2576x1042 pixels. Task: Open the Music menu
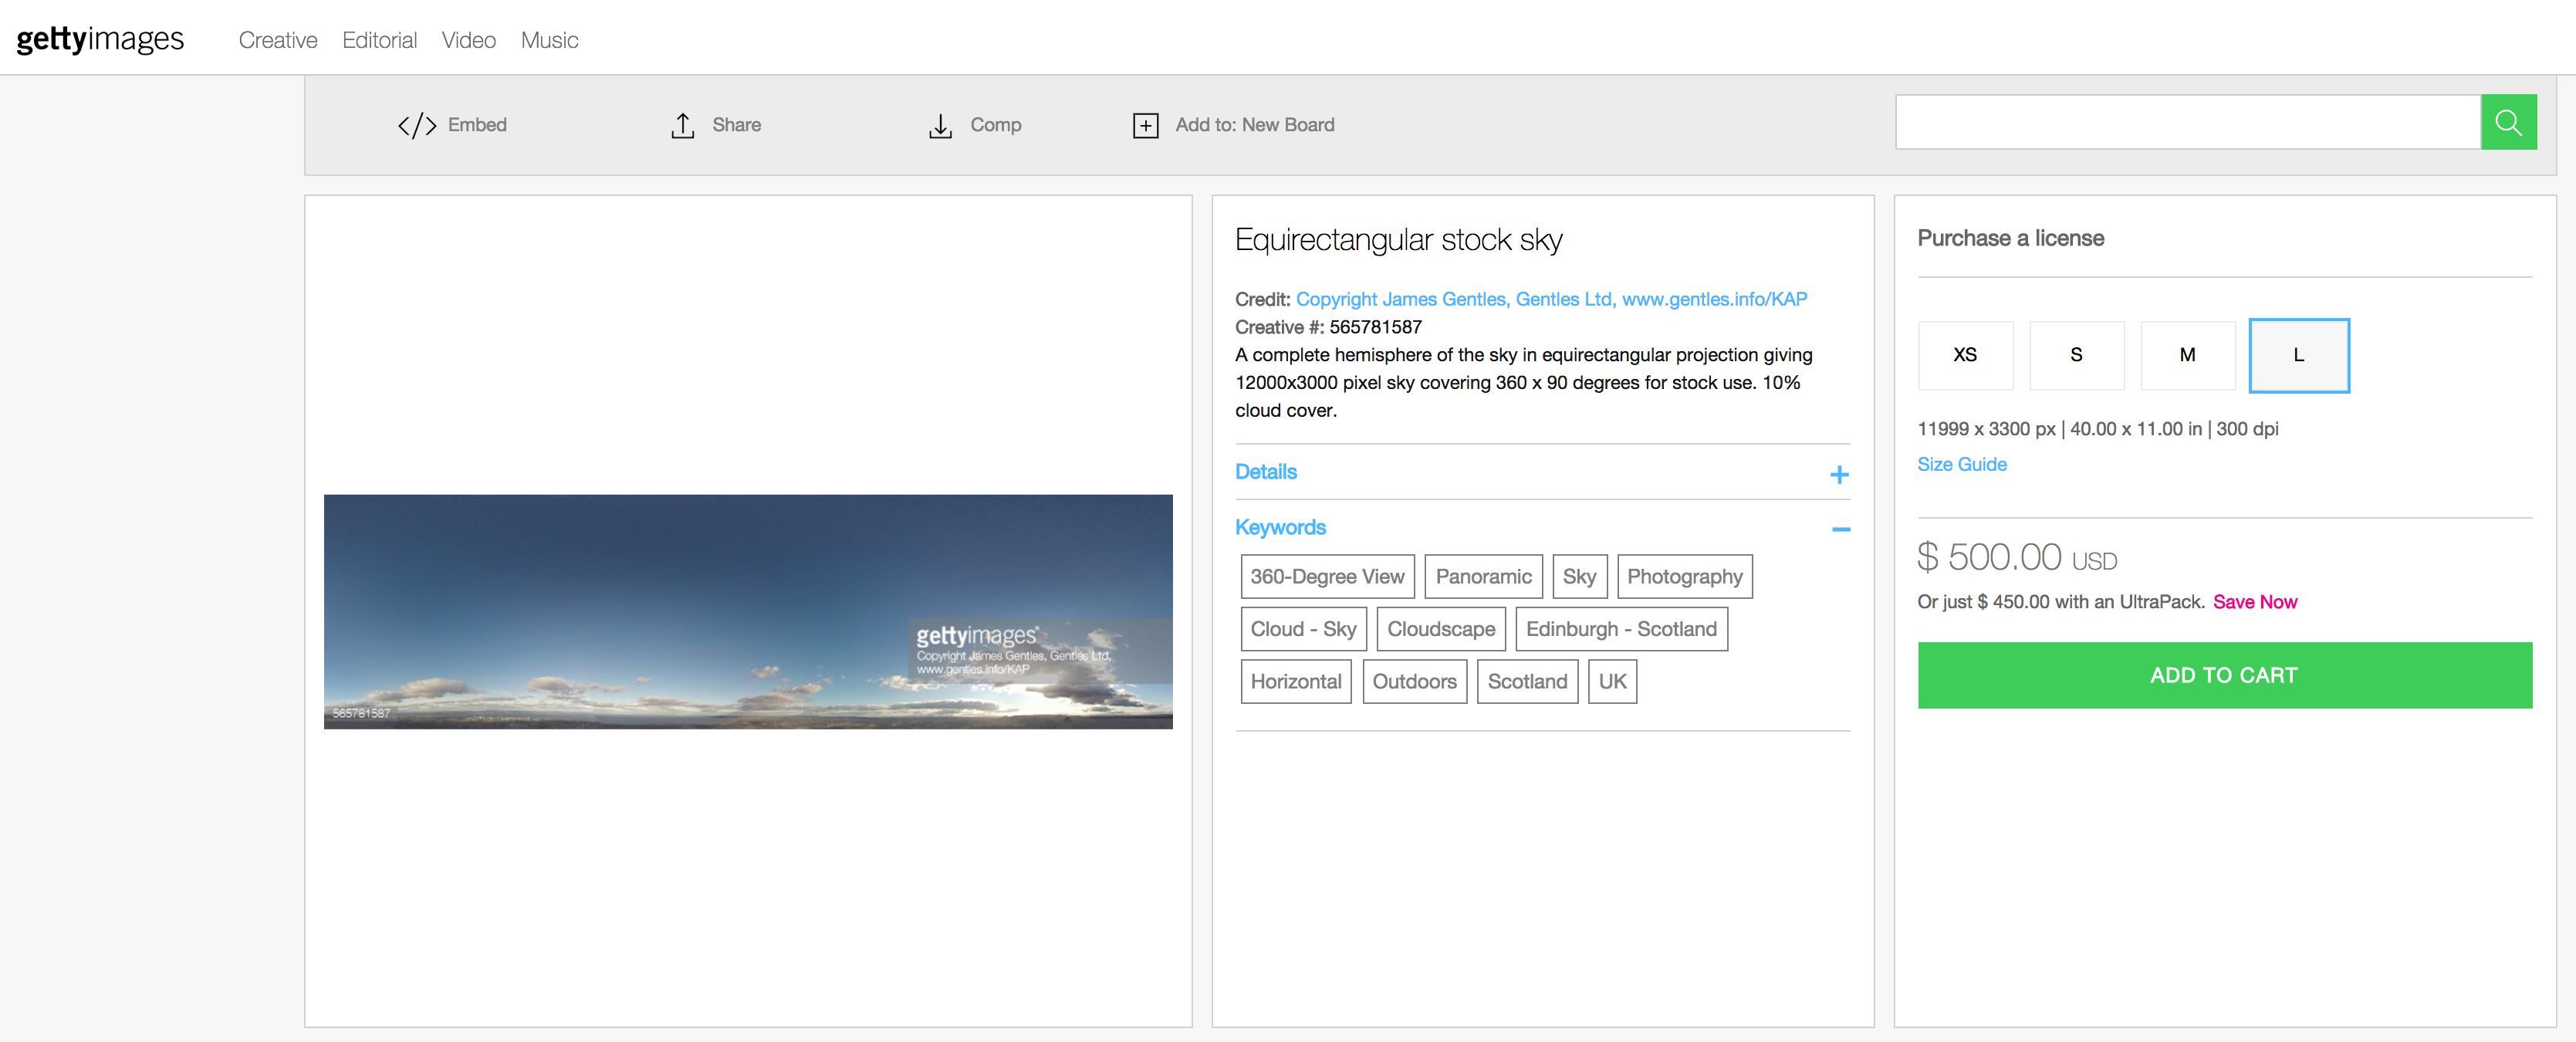tap(549, 40)
